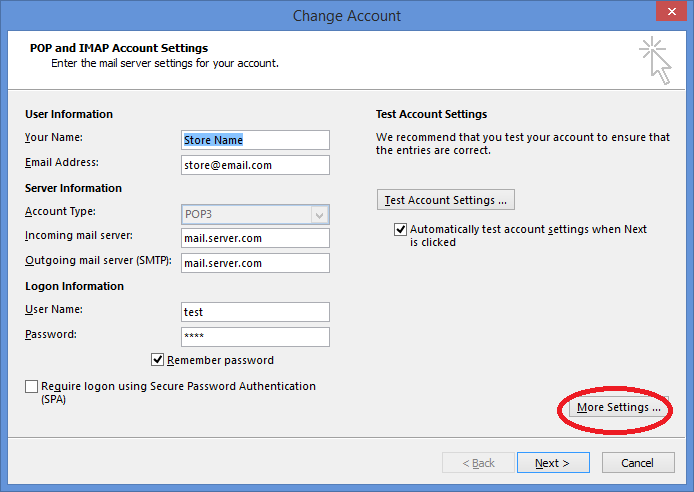Click the Your Name text field

point(255,140)
